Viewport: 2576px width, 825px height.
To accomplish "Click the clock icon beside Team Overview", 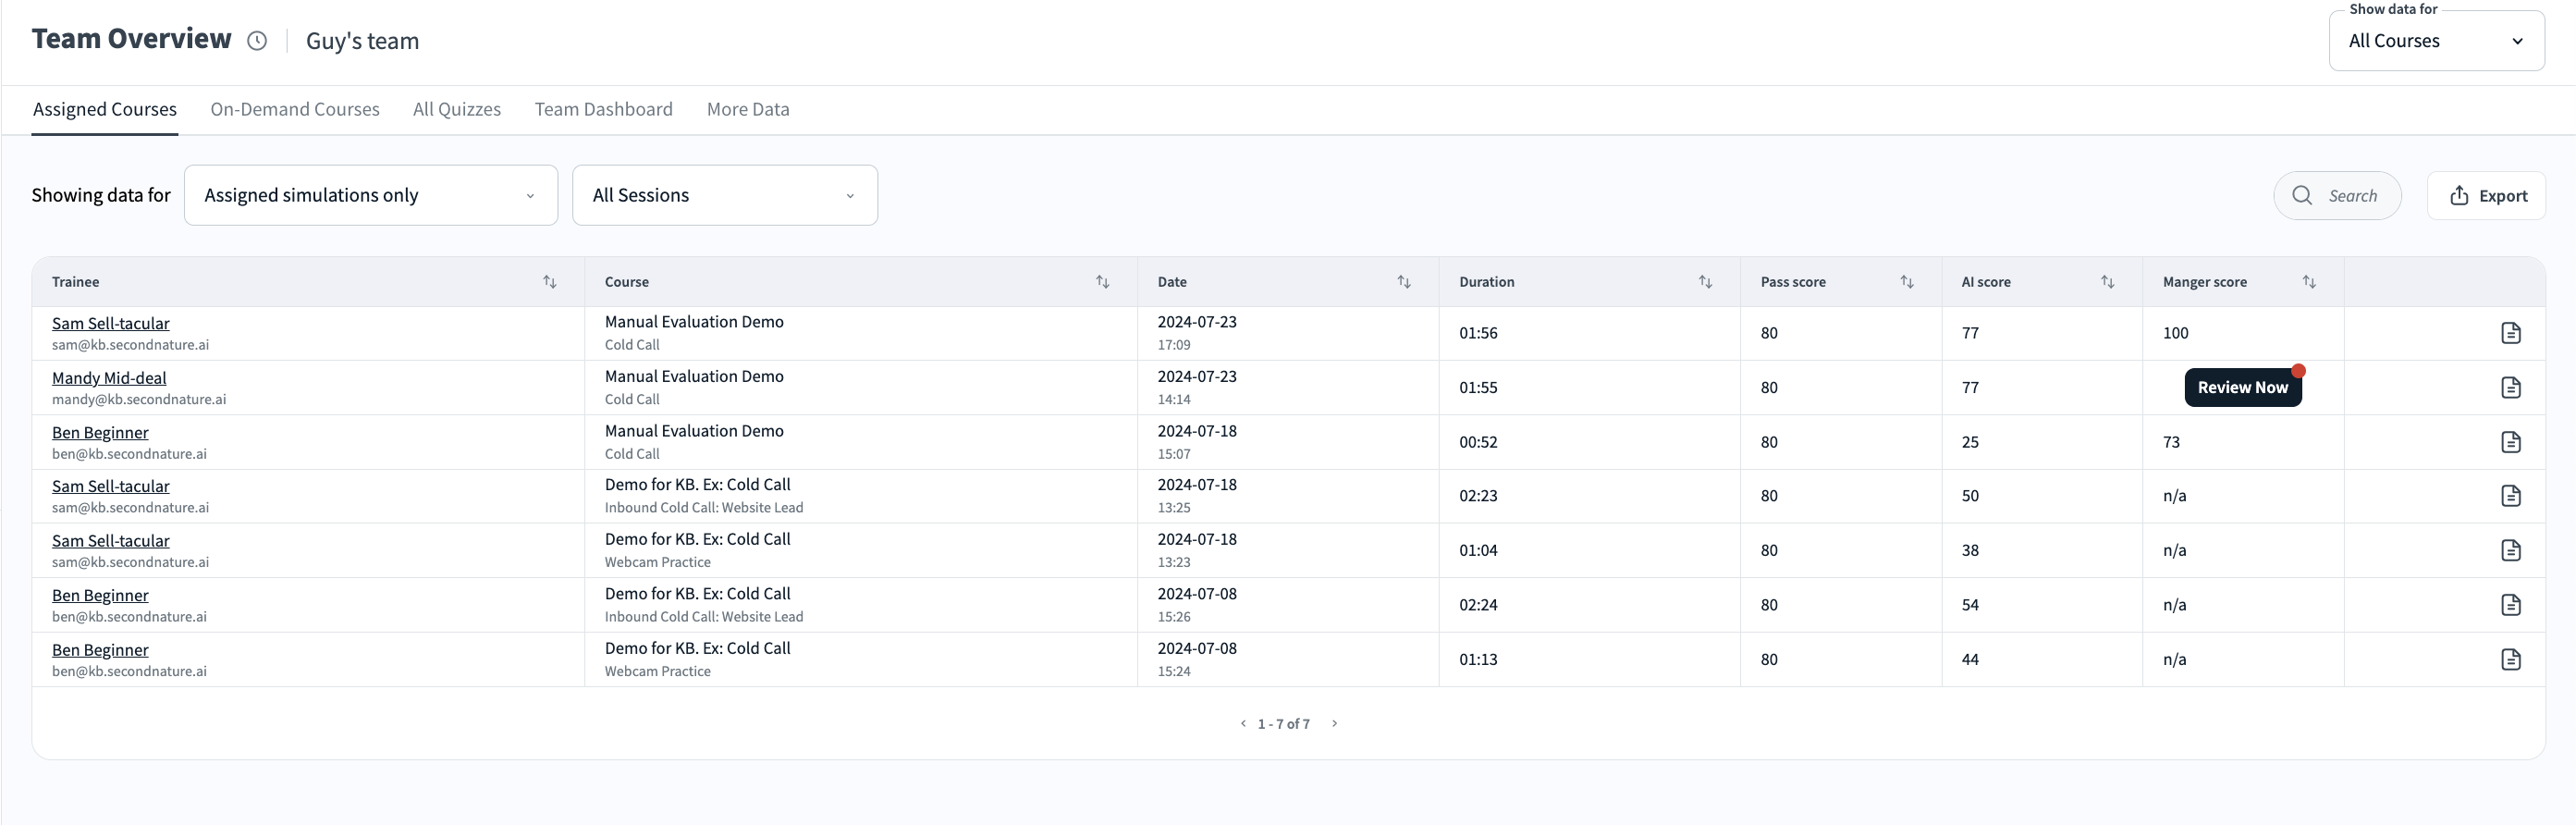I will pos(257,41).
